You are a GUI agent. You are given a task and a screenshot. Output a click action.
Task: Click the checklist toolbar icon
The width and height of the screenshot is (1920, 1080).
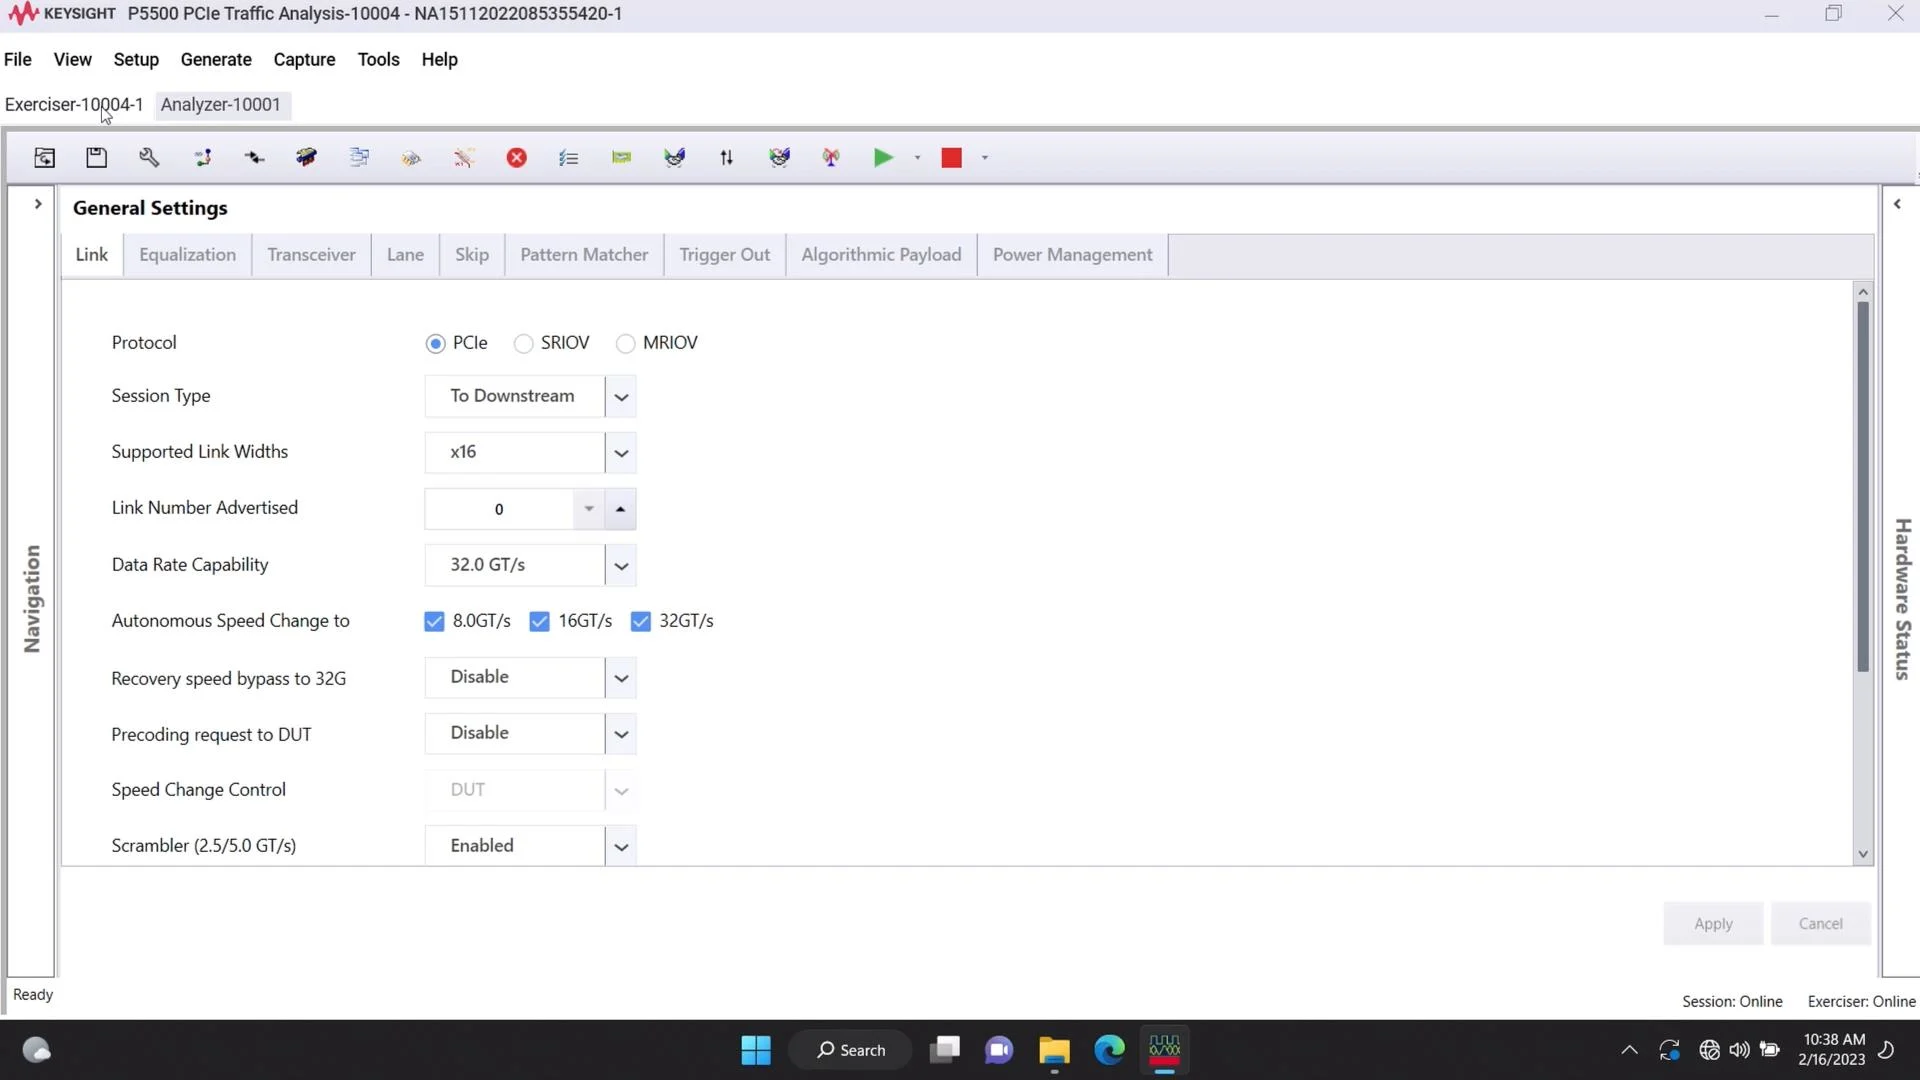(569, 157)
